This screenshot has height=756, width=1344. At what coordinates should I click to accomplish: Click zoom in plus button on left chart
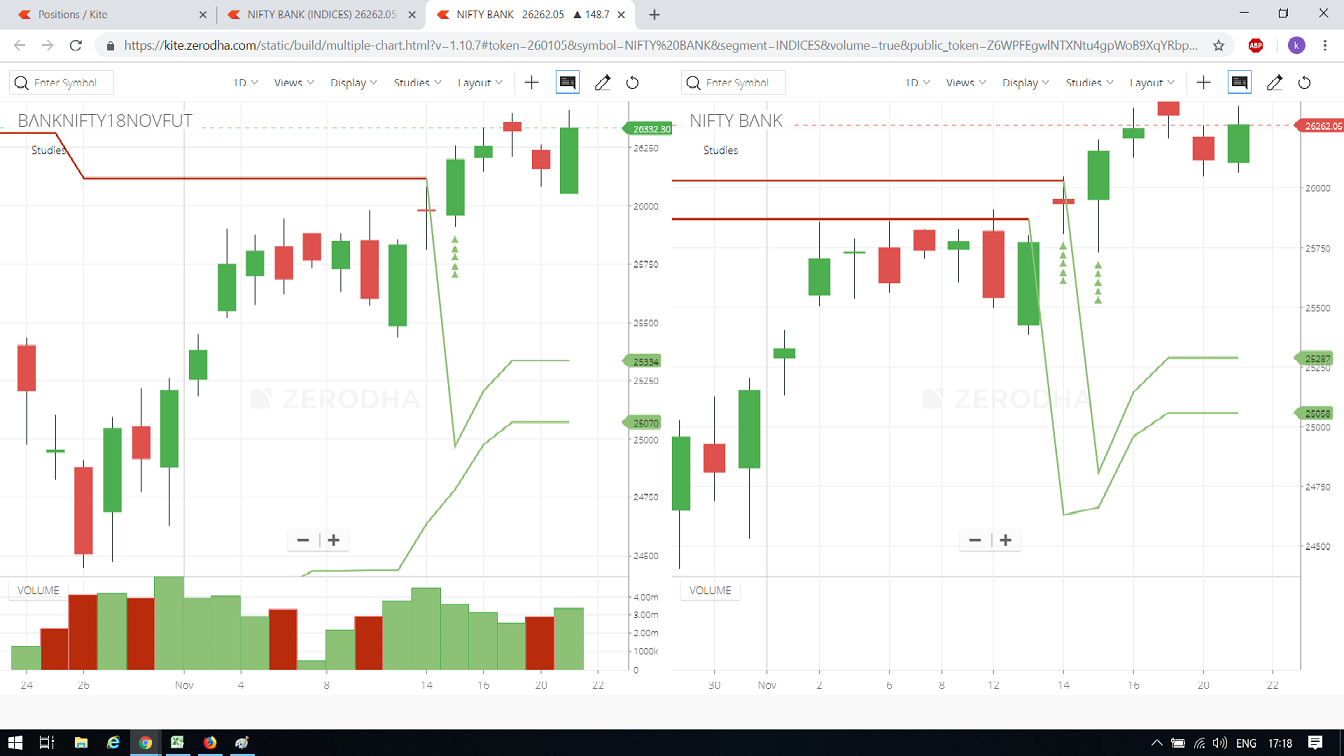334,540
